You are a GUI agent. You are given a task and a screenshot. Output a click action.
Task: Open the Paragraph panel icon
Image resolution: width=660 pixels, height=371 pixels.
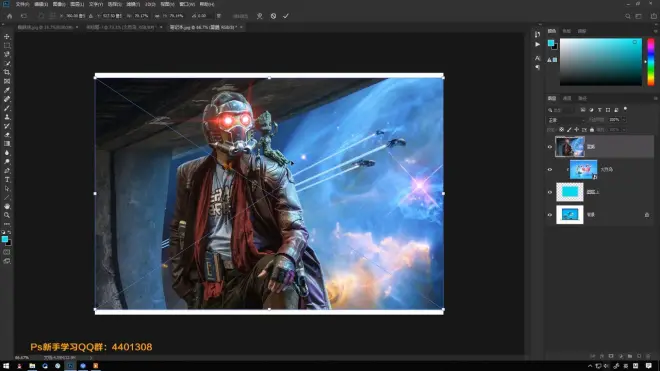tap(538, 67)
